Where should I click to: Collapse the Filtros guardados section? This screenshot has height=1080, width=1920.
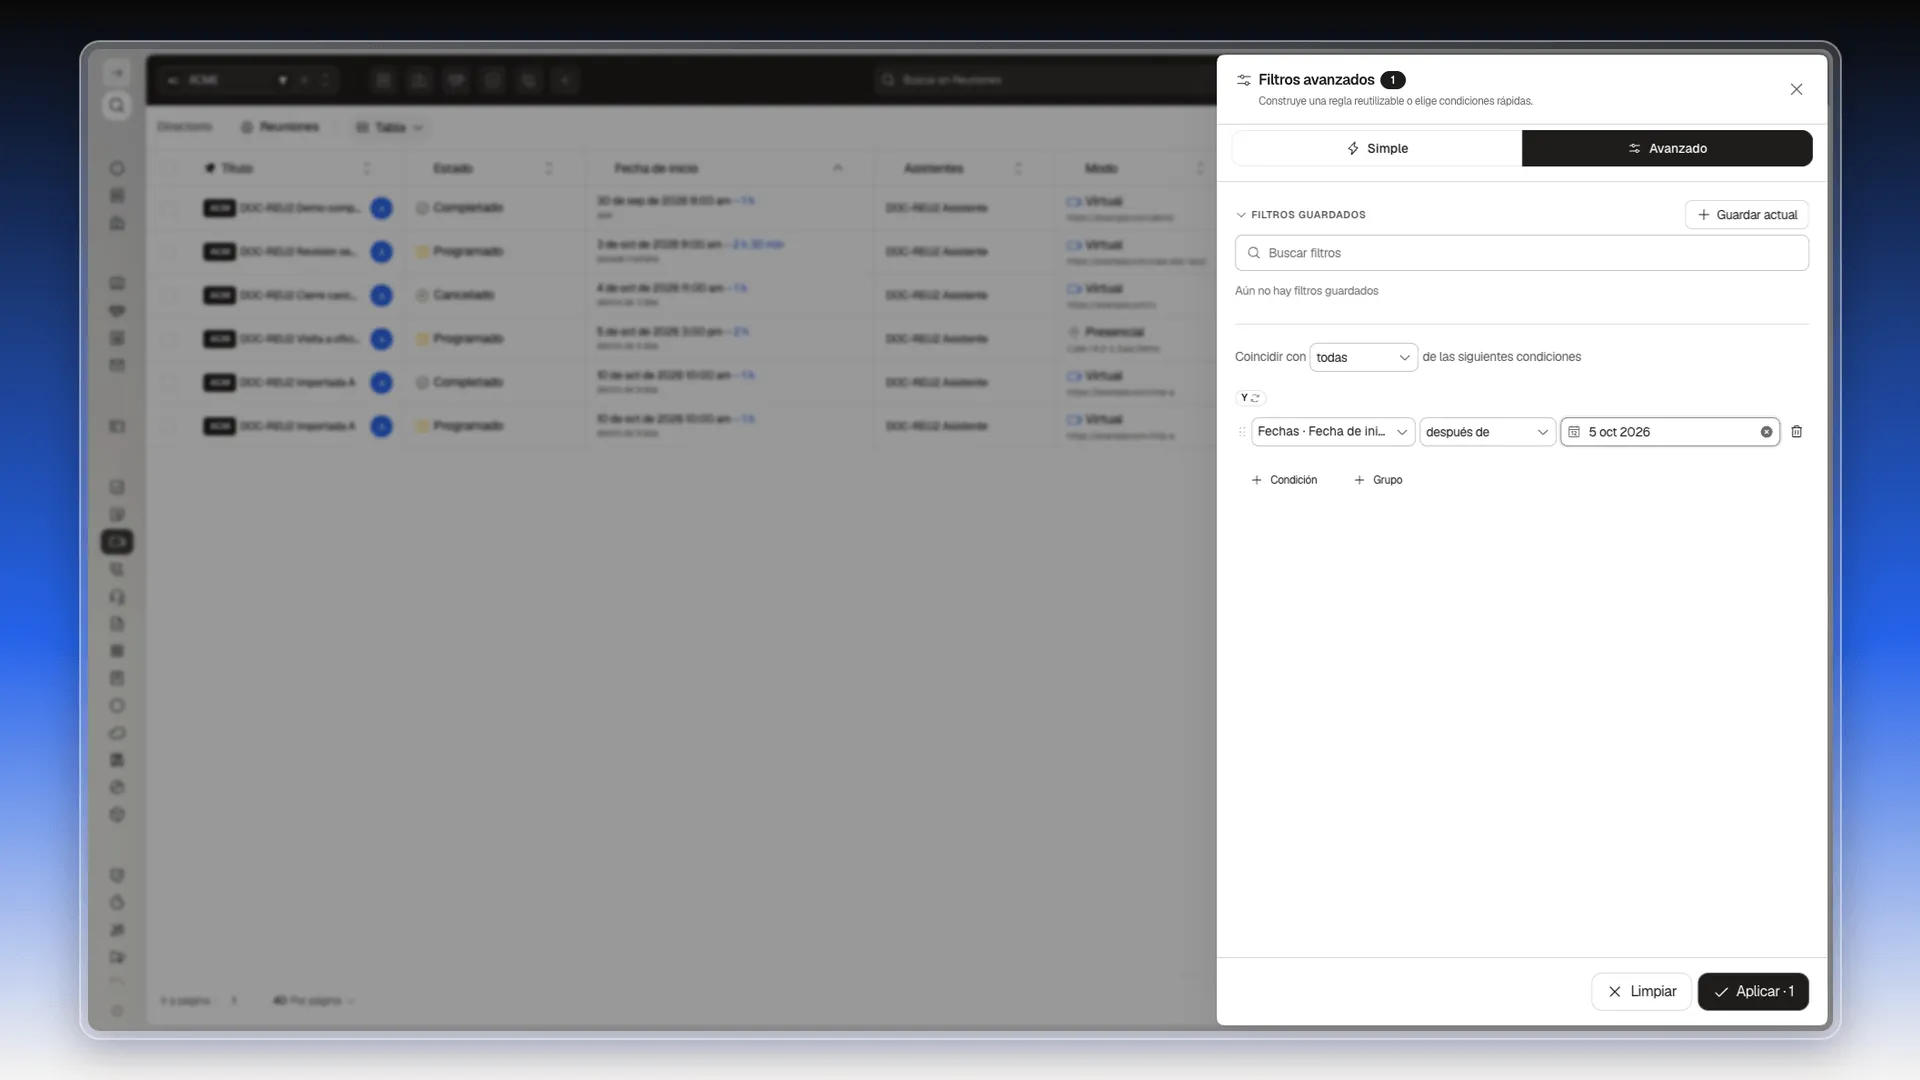coord(1301,215)
